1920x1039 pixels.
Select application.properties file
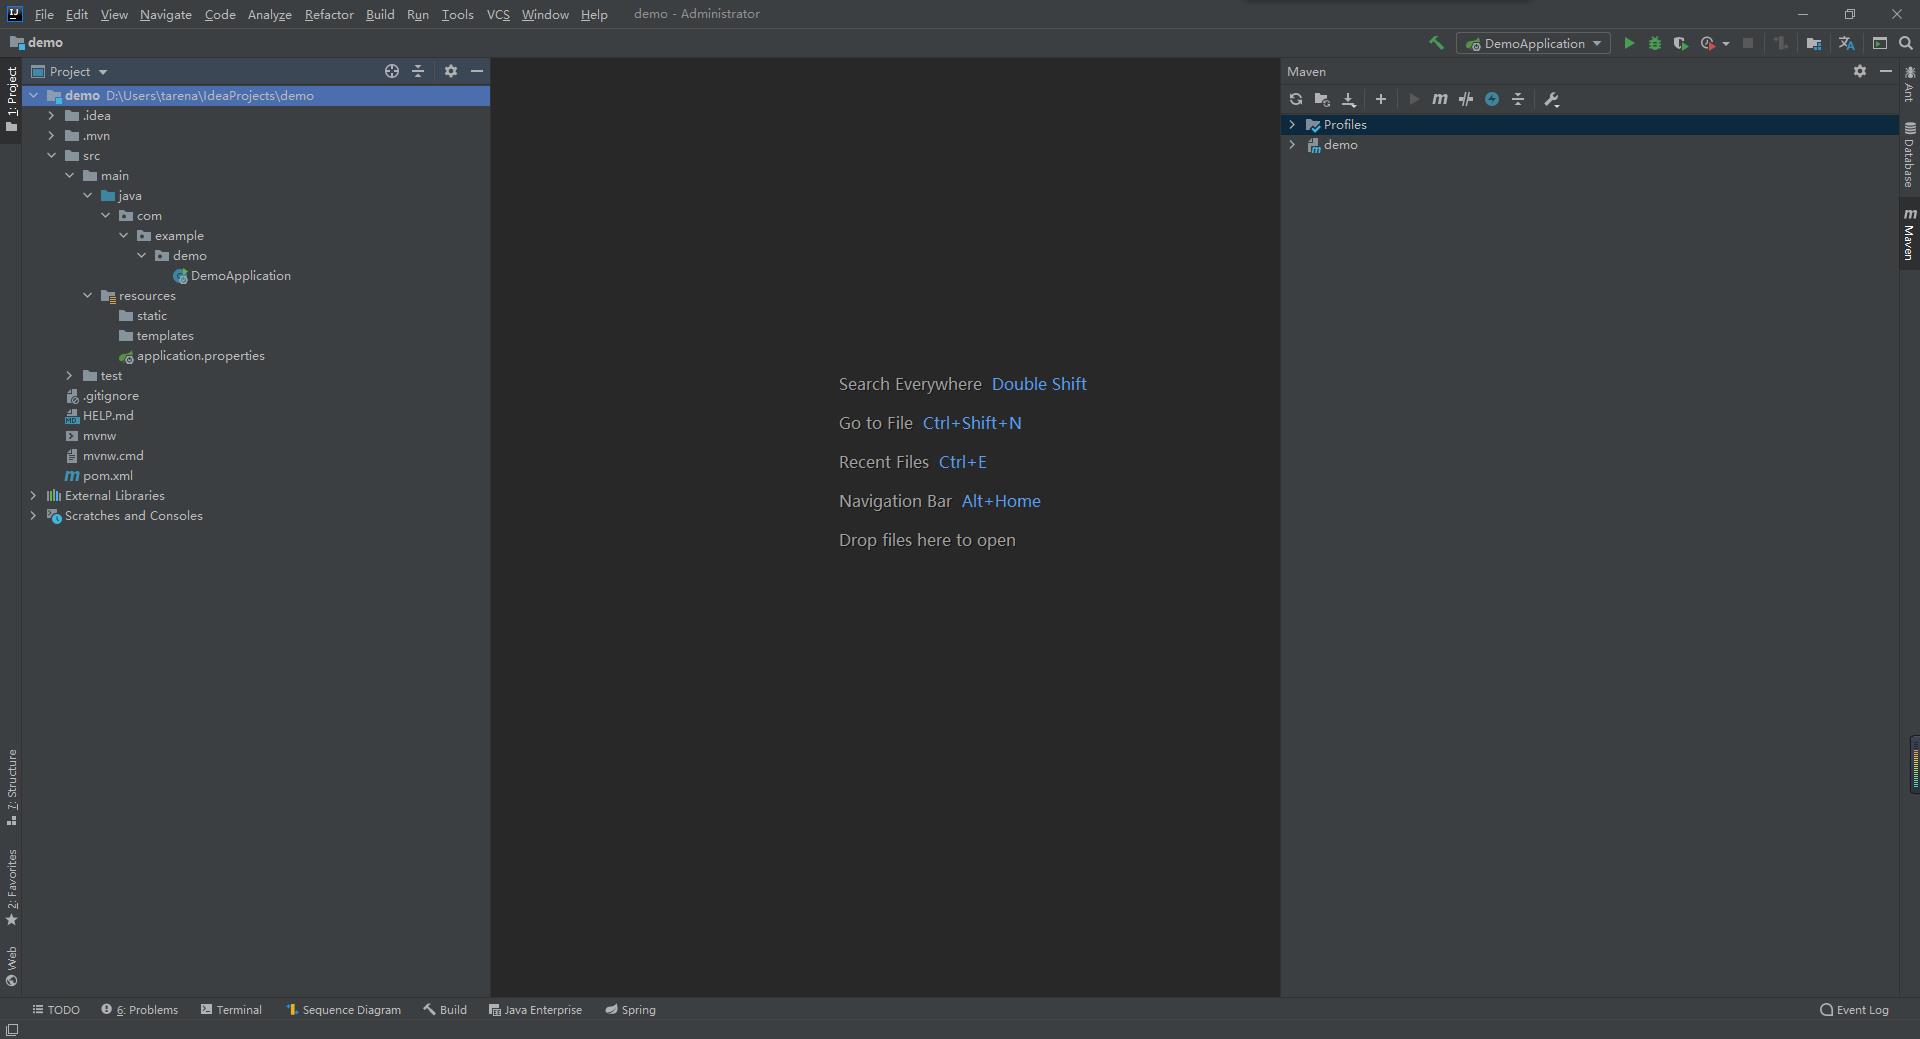point(191,356)
